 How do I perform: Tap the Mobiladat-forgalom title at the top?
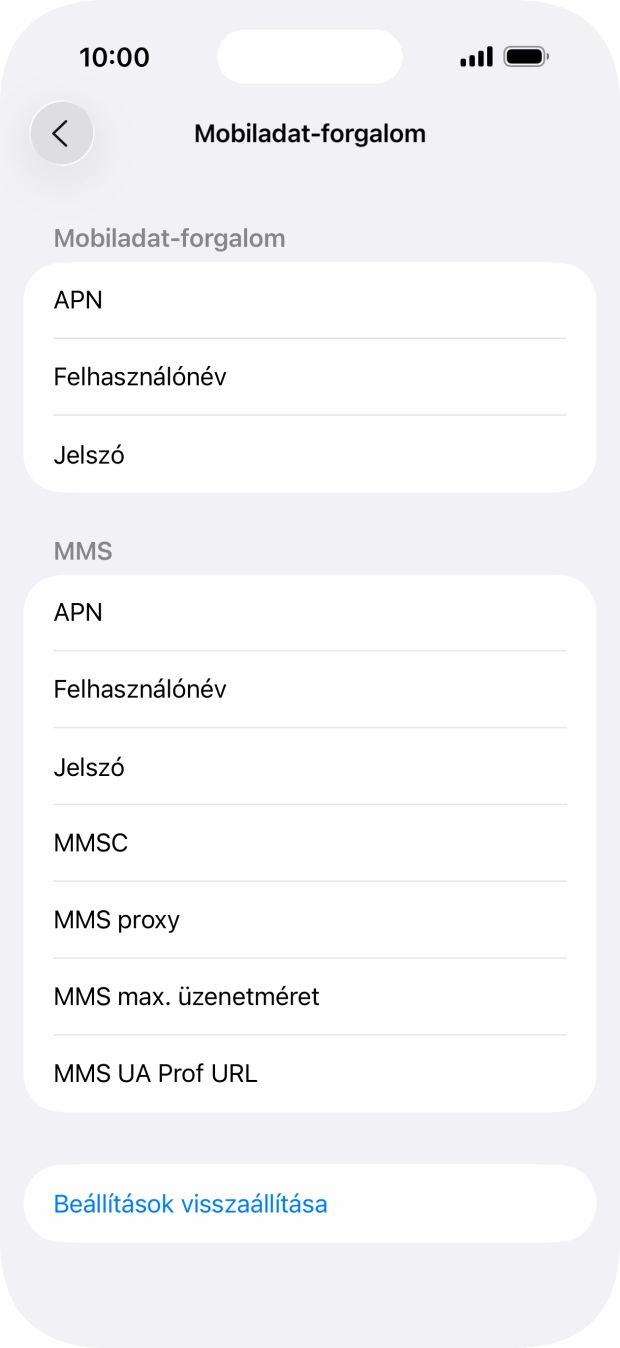coord(310,132)
